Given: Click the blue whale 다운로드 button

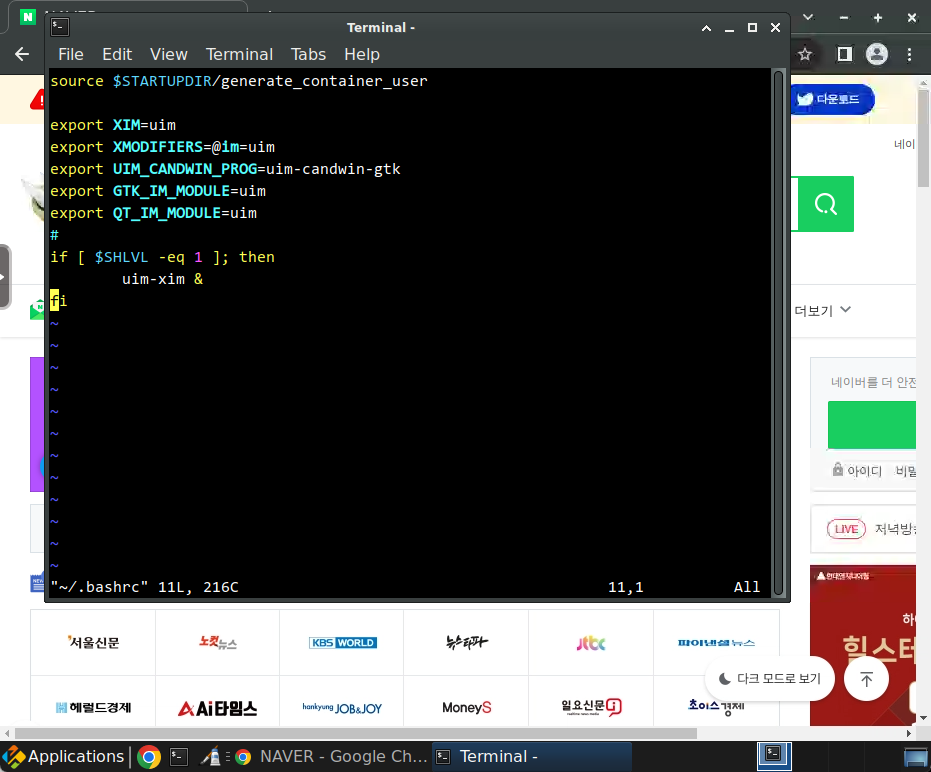Looking at the screenshot, I should tap(833, 99).
